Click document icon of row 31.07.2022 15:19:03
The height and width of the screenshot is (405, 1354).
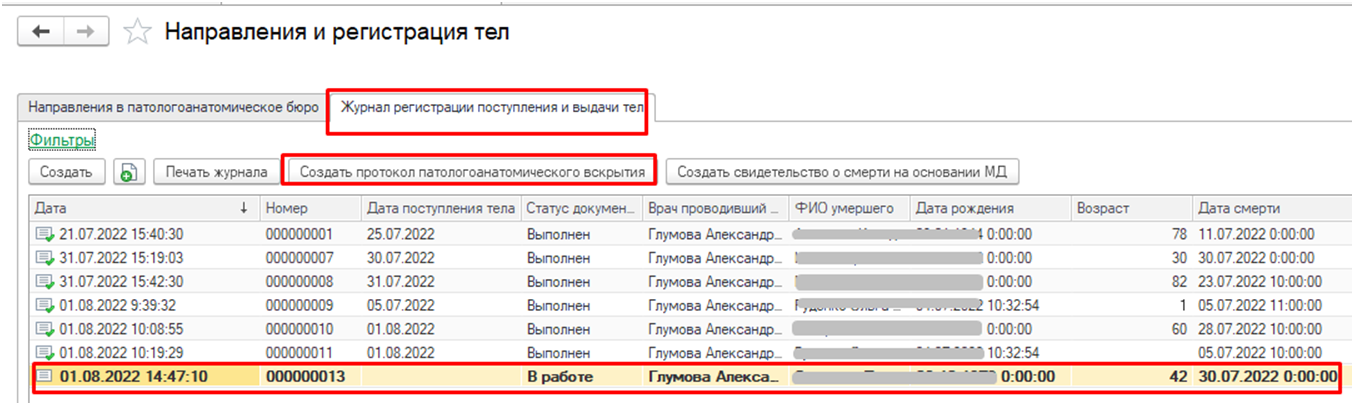point(44,258)
